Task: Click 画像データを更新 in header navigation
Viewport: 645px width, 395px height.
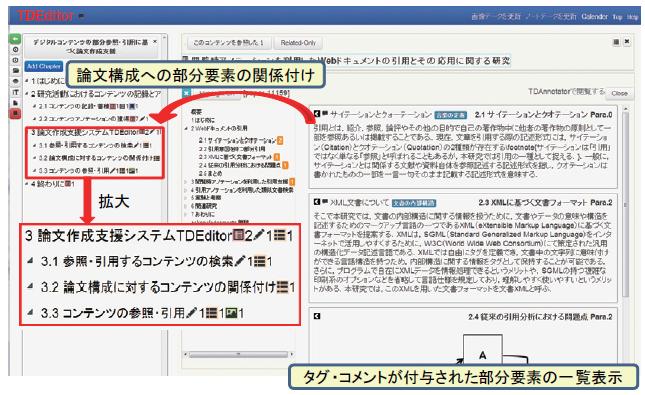Action: point(496,16)
